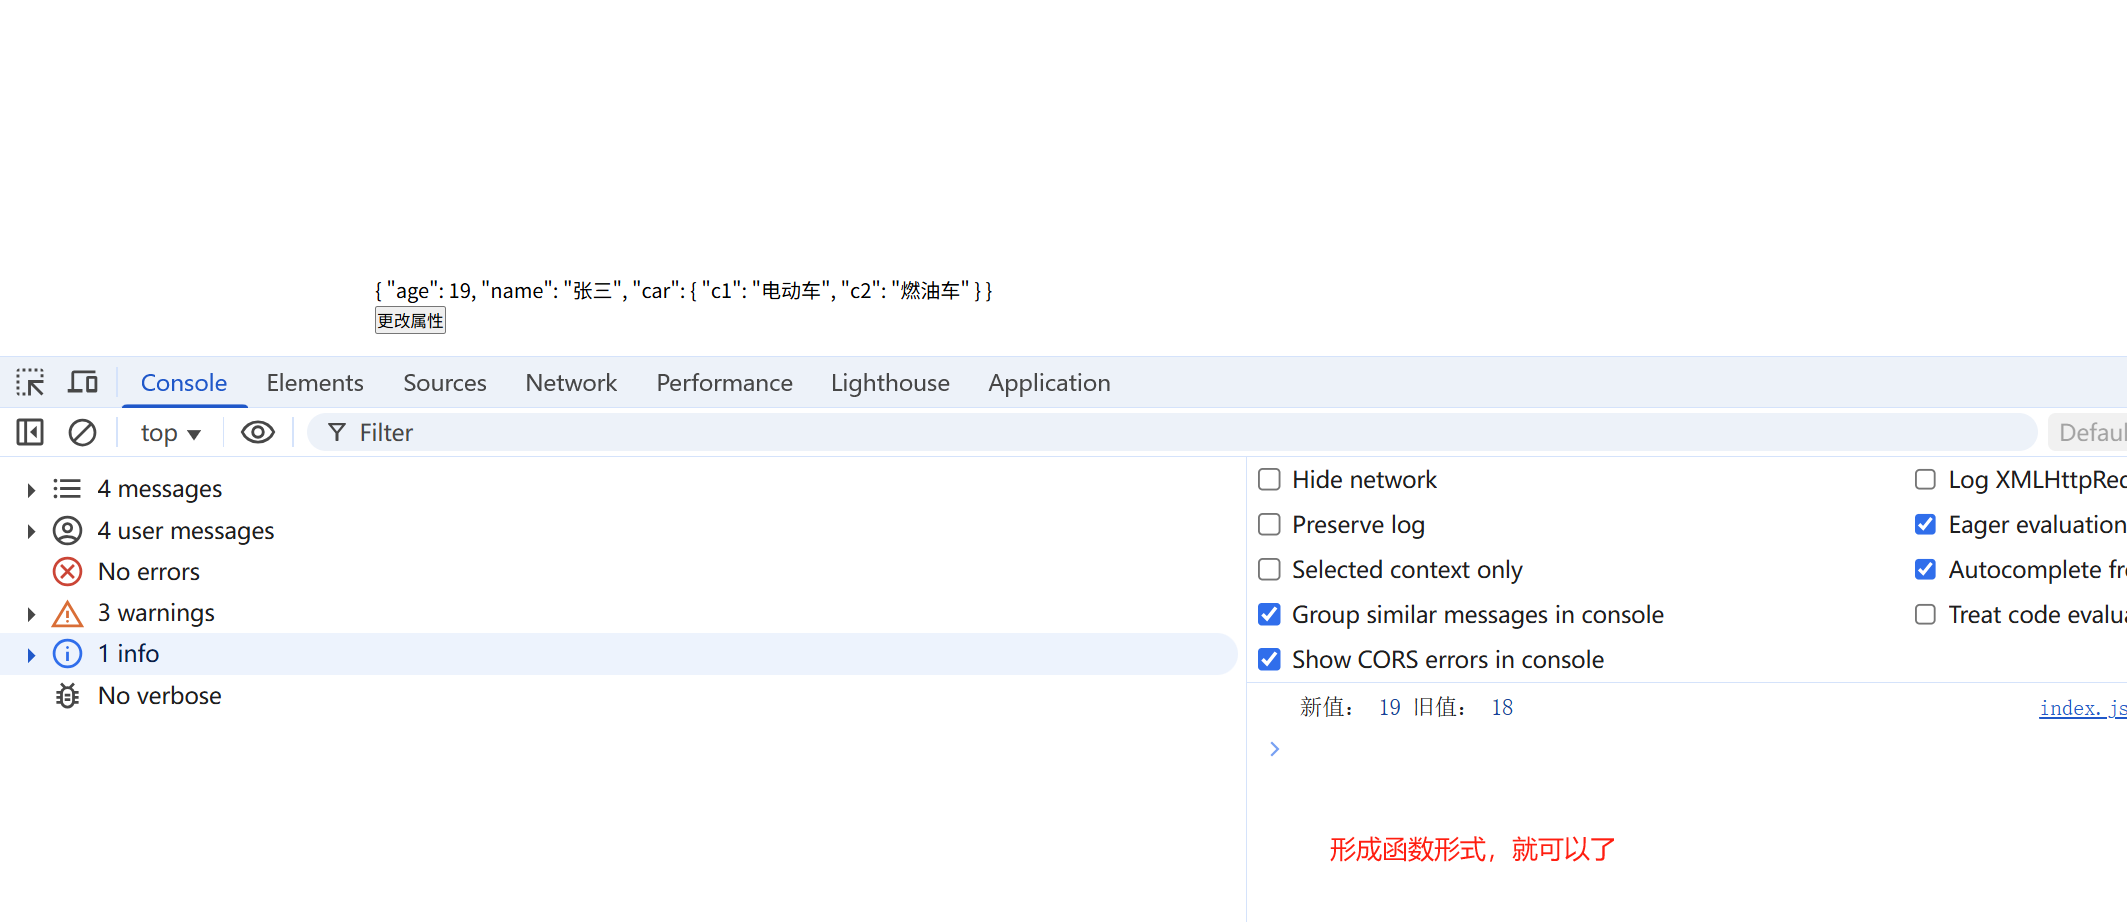
Task: Select the No verbose bug icon
Action: click(x=67, y=696)
